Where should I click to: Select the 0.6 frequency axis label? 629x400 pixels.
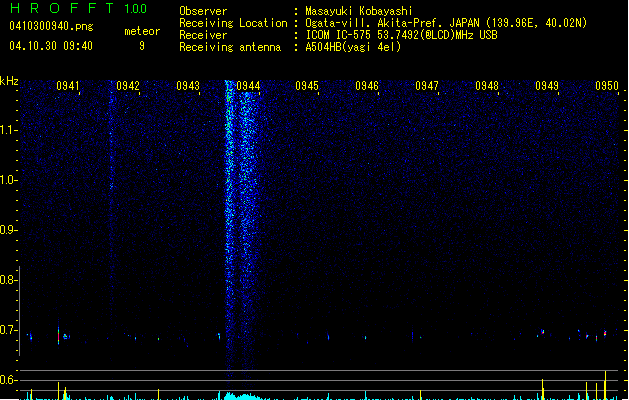click(8, 380)
